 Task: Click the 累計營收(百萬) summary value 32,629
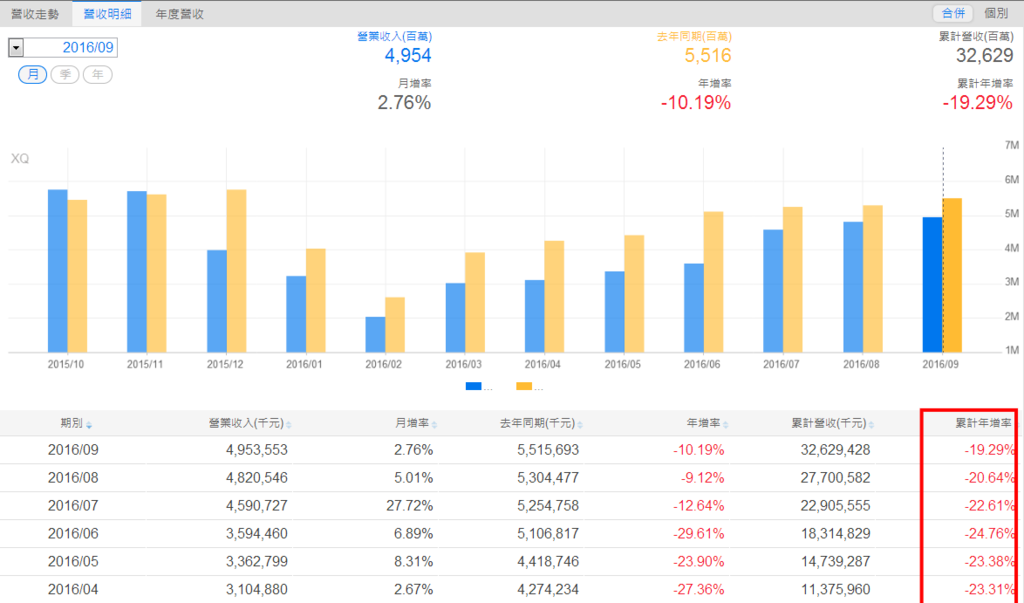point(985,56)
